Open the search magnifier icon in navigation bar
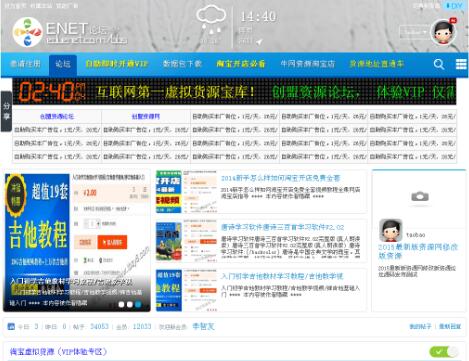Viewport: 469px width, 361px height. (439, 64)
